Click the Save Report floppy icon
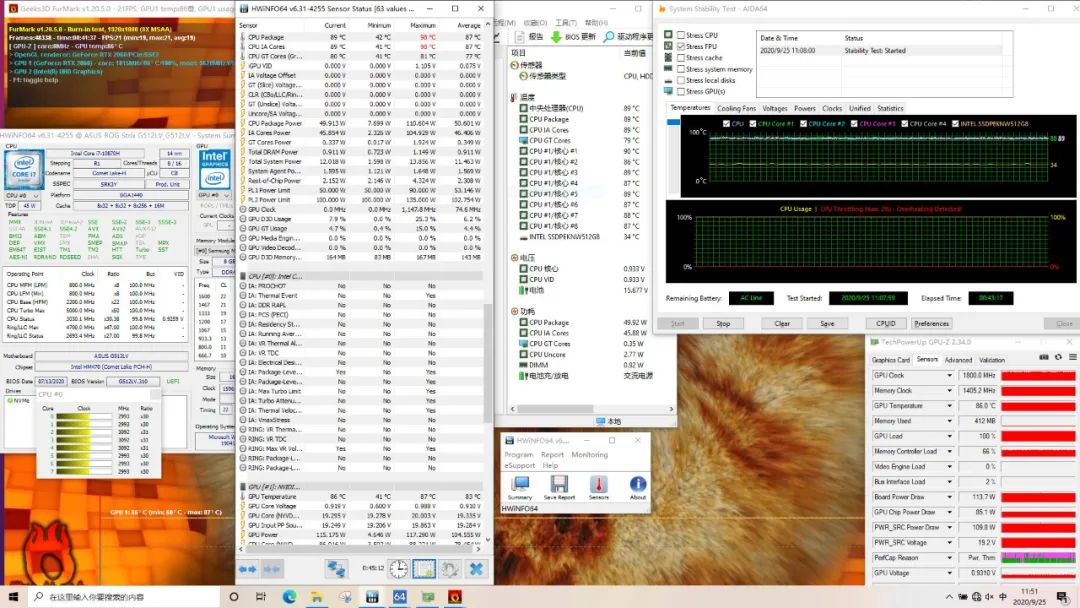 pos(559,484)
